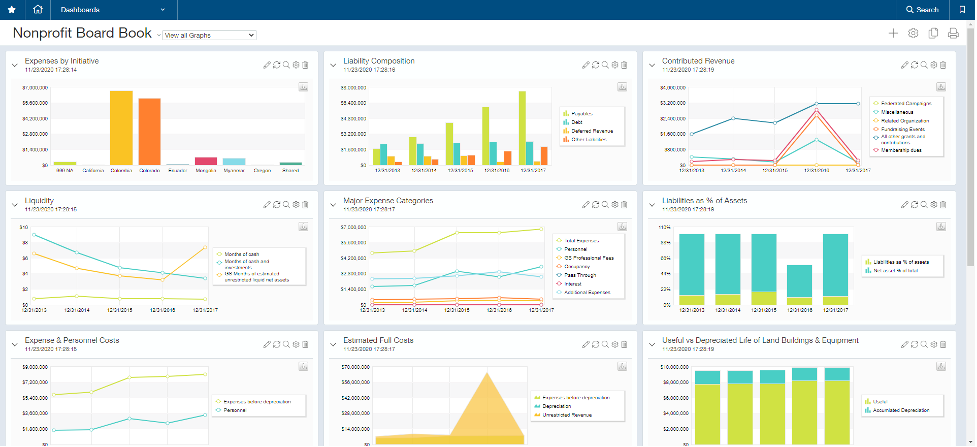Go to the home icon
This screenshot has height=447, width=977.
click(38, 9)
